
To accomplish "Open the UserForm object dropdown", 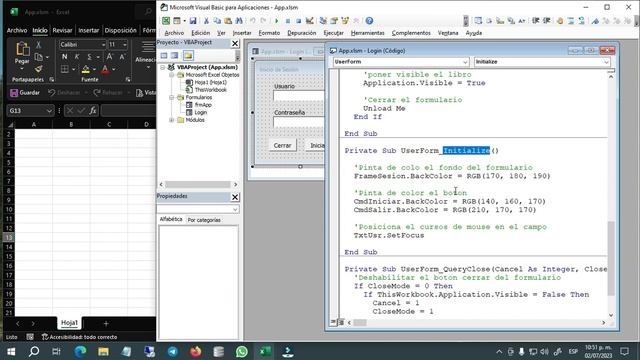I will point(465,62).
